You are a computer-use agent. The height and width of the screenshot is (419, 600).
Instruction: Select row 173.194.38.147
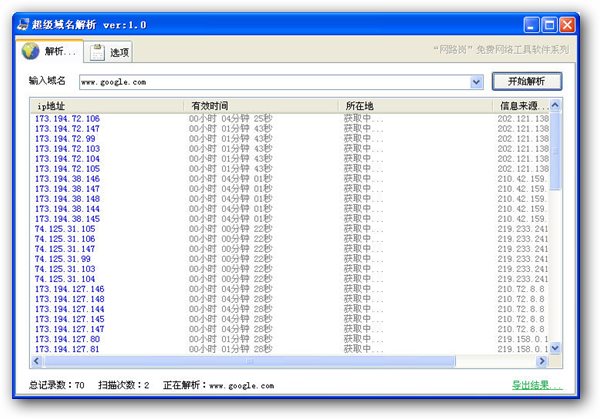tap(290, 189)
